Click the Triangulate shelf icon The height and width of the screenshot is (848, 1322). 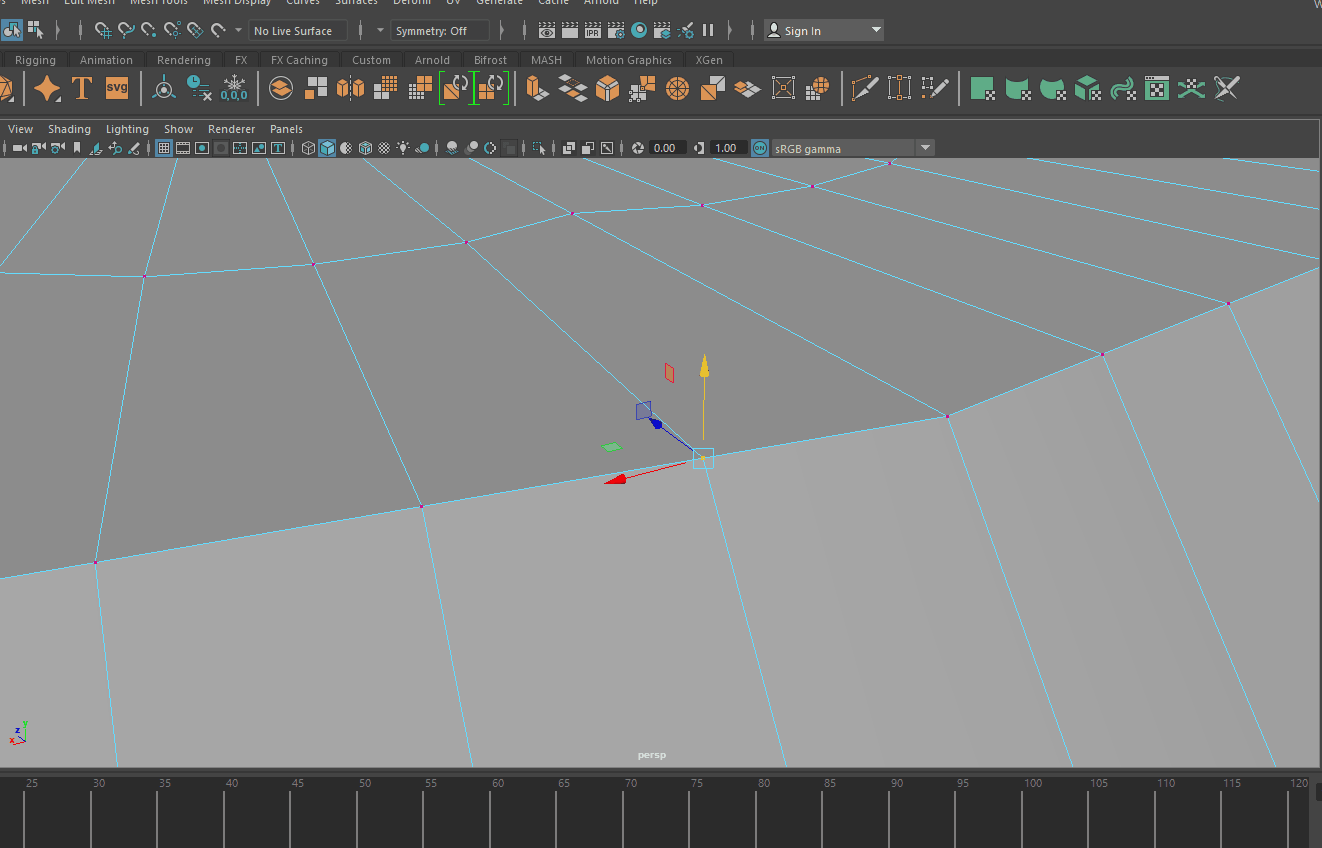pos(712,88)
